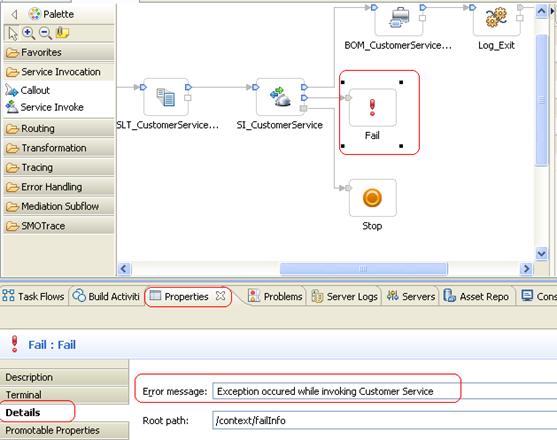557x440 pixels.
Task: Click the Log_Exit input terminal
Action: point(472,7)
